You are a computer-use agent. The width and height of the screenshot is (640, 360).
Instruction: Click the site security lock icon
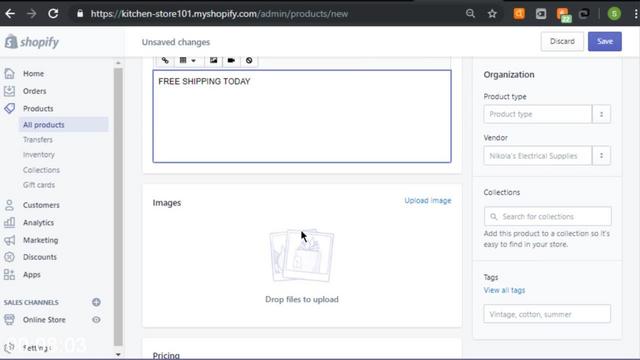tap(80, 13)
